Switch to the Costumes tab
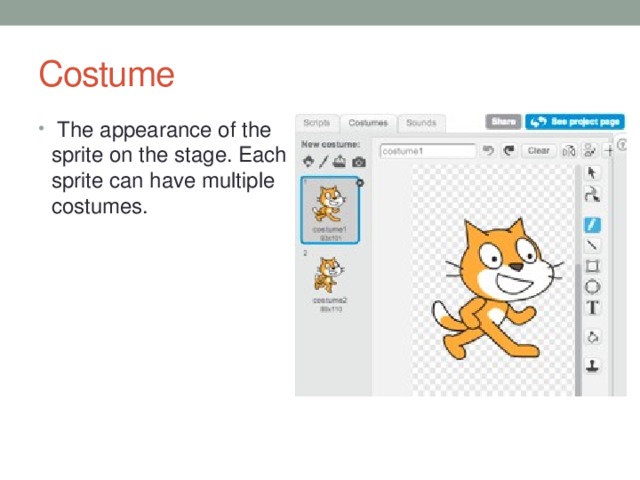Viewport: 640px width, 480px height. pyautogui.click(x=368, y=123)
